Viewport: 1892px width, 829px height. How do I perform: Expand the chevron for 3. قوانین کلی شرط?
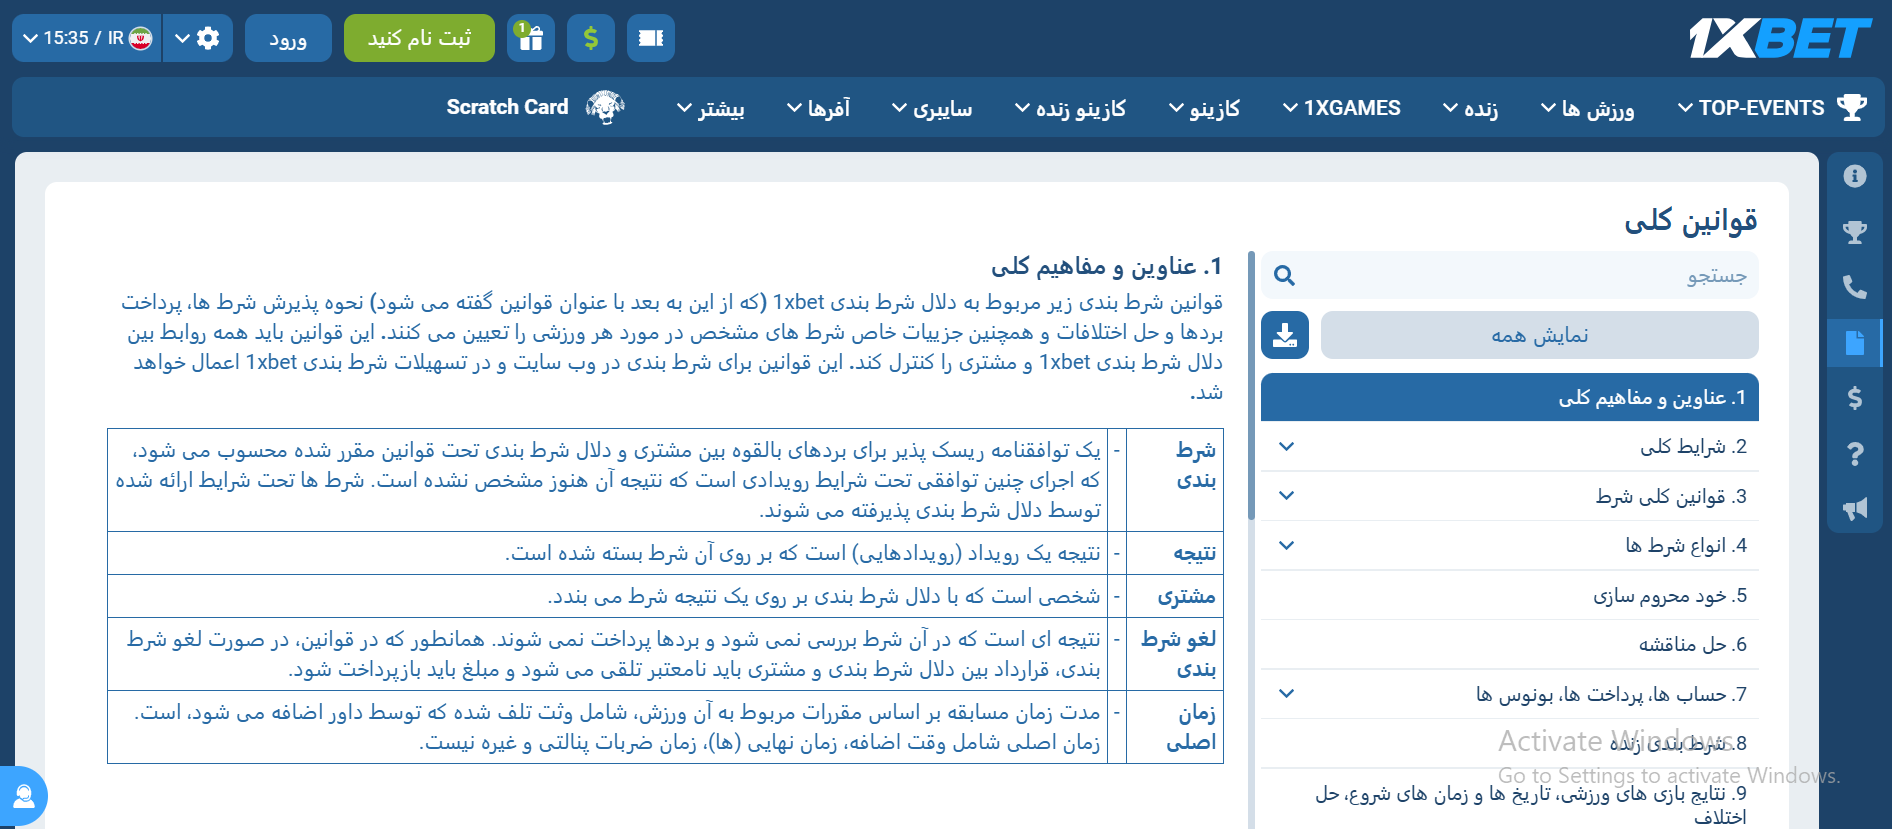[x=1287, y=496]
